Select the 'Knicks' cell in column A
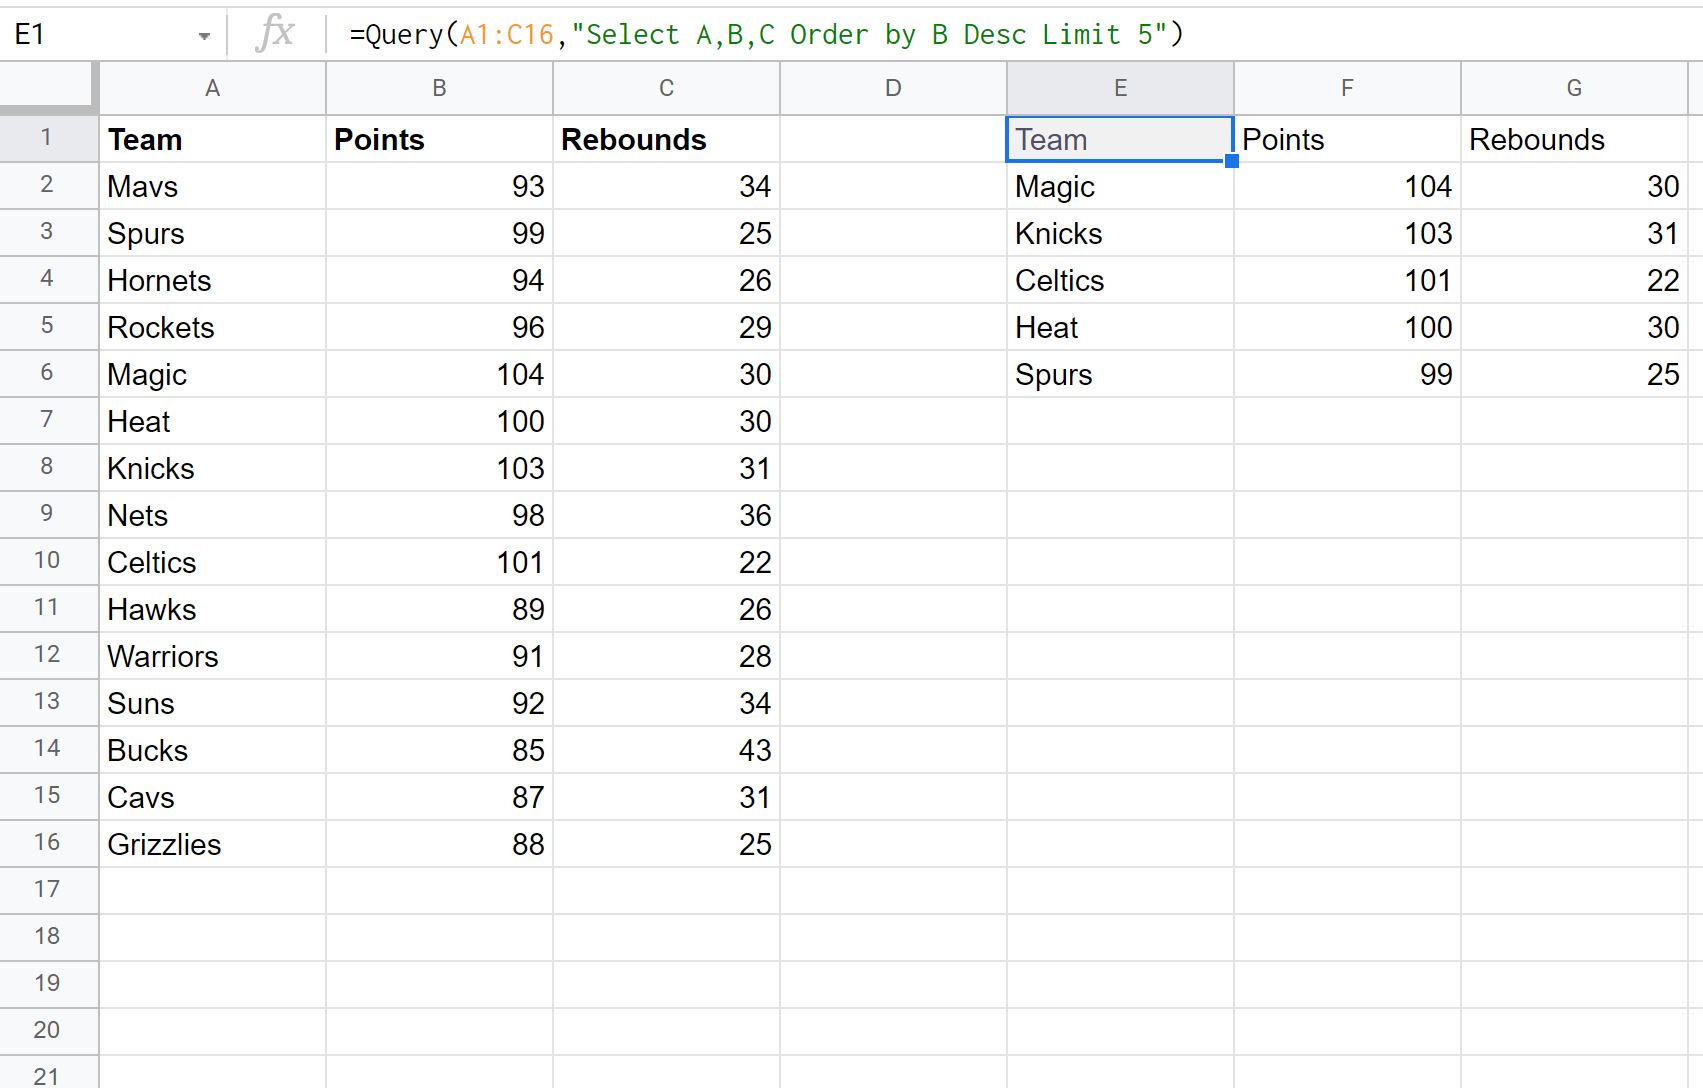Viewport: 1703px width, 1088px height. tap(213, 468)
